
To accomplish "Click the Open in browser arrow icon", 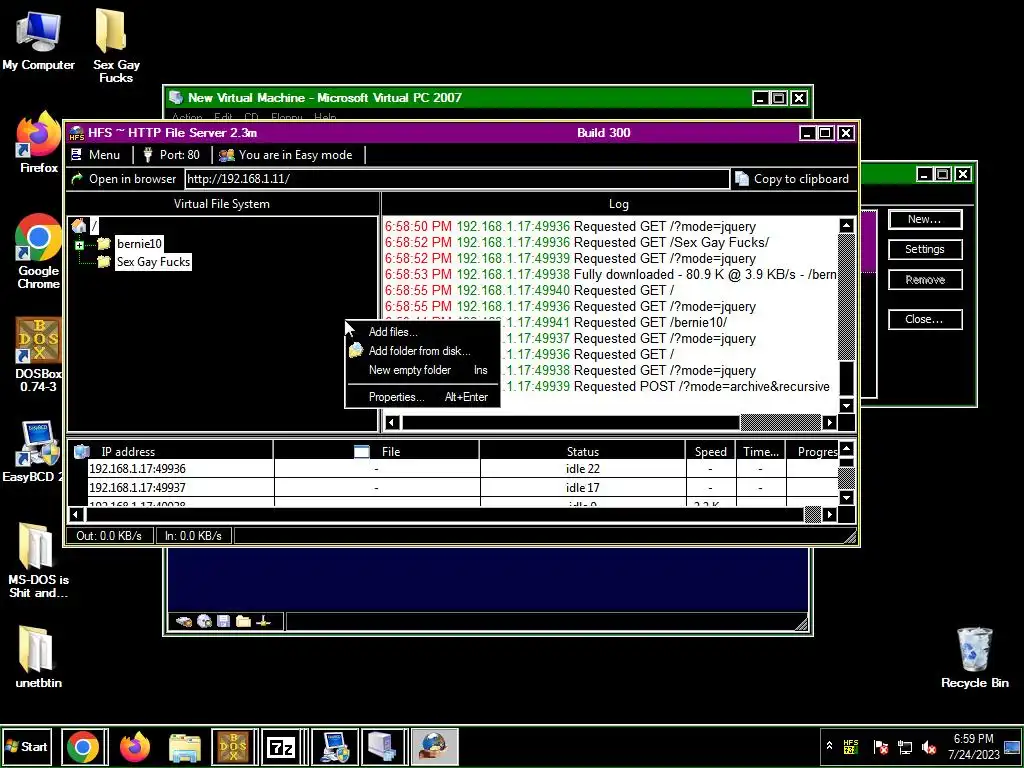I will [x=77, y=178].
